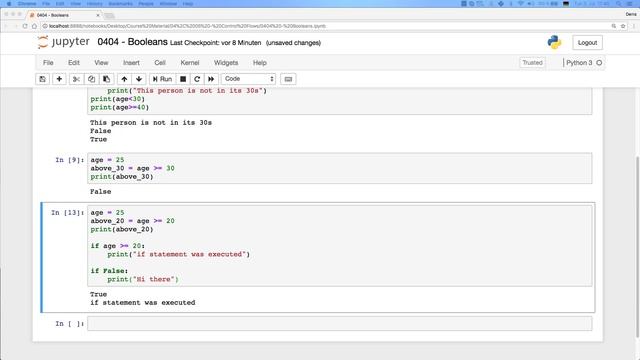The image size is (640, 360).
Task: Open the Chrome menu in the macOS menu bar
Action: click(x=27, y=4)
